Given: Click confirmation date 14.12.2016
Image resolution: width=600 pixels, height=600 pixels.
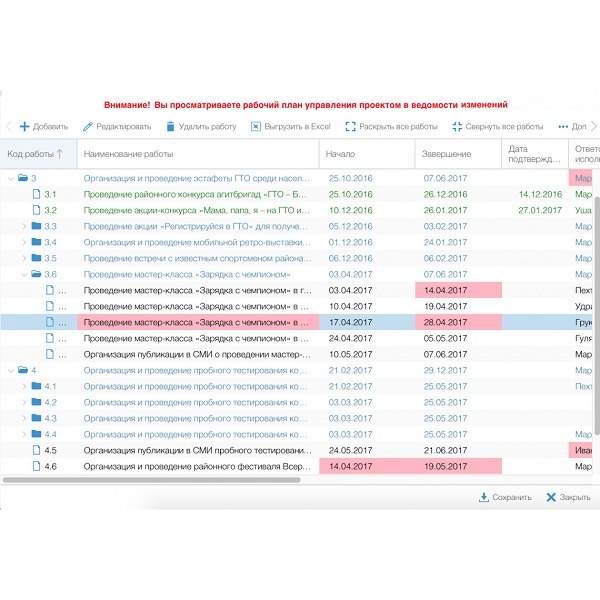Looking at the screenshot, I should (x=540, y=194).
